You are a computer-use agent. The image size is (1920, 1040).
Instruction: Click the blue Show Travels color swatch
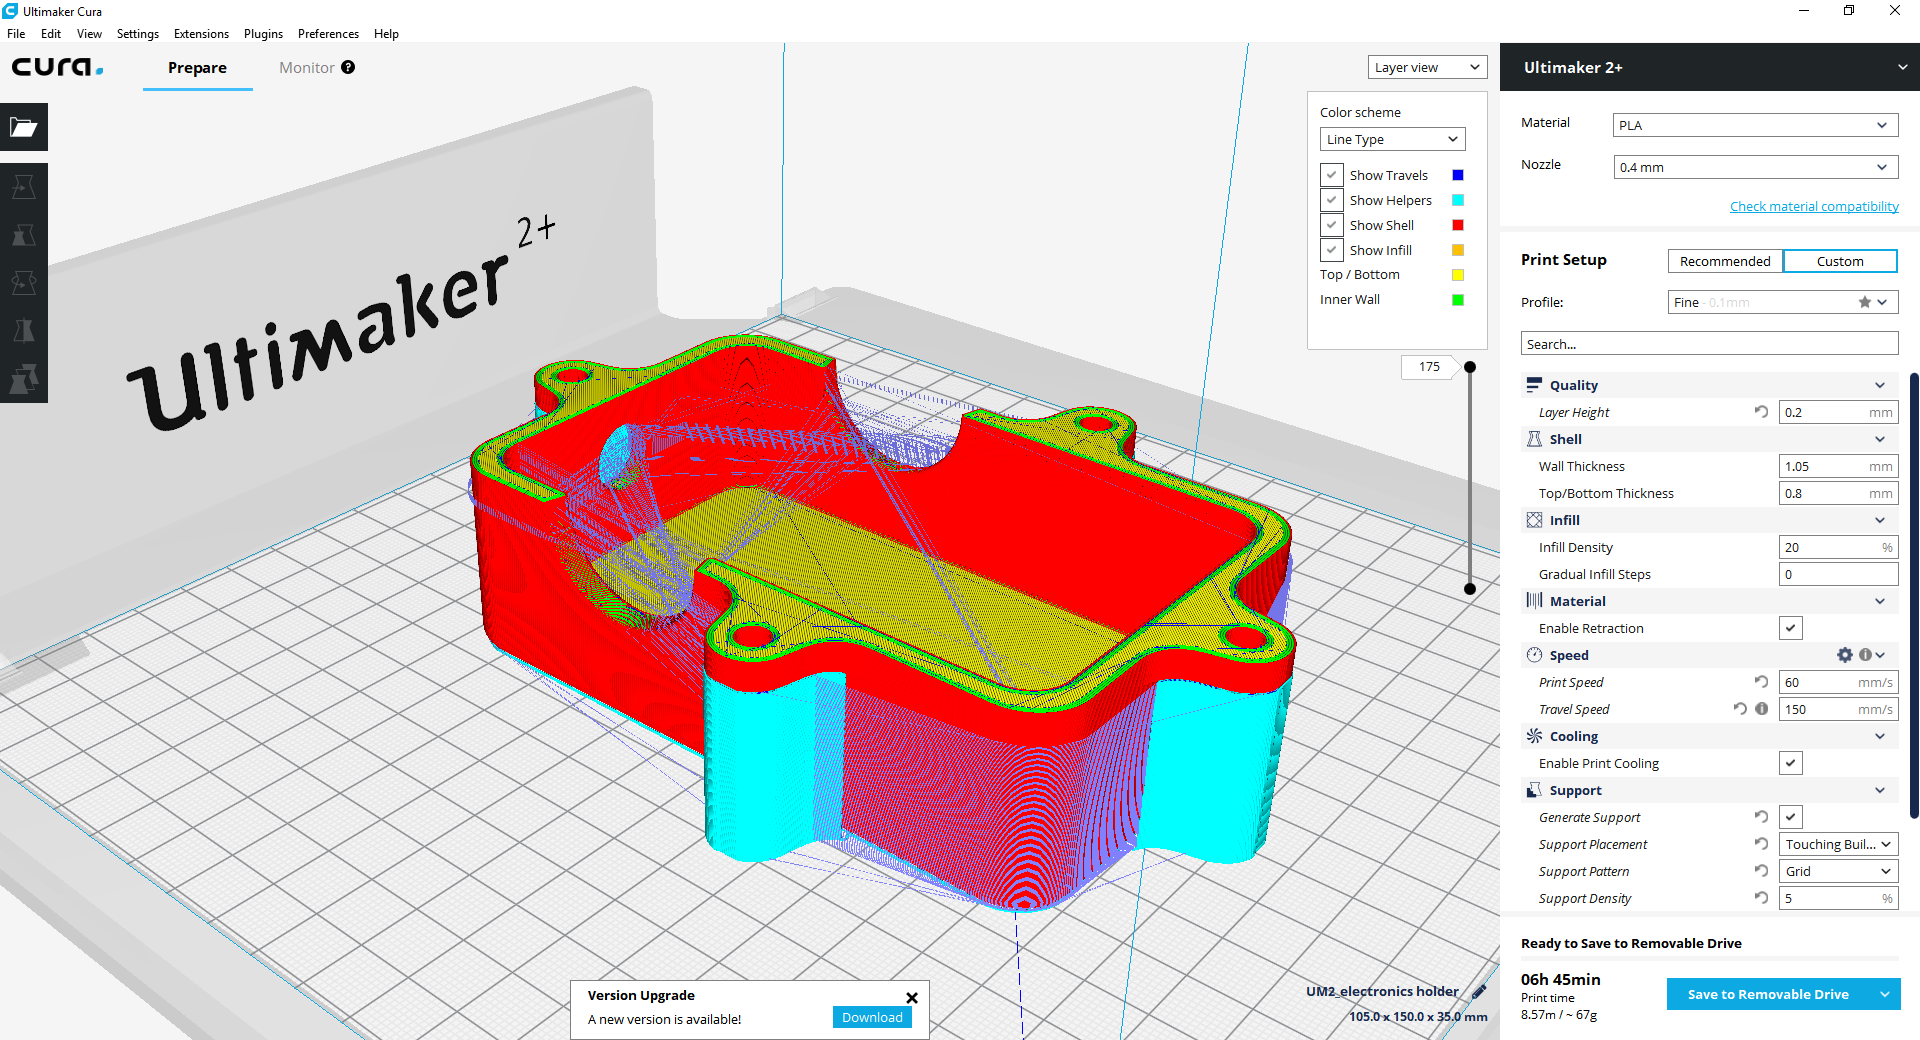1458,175
